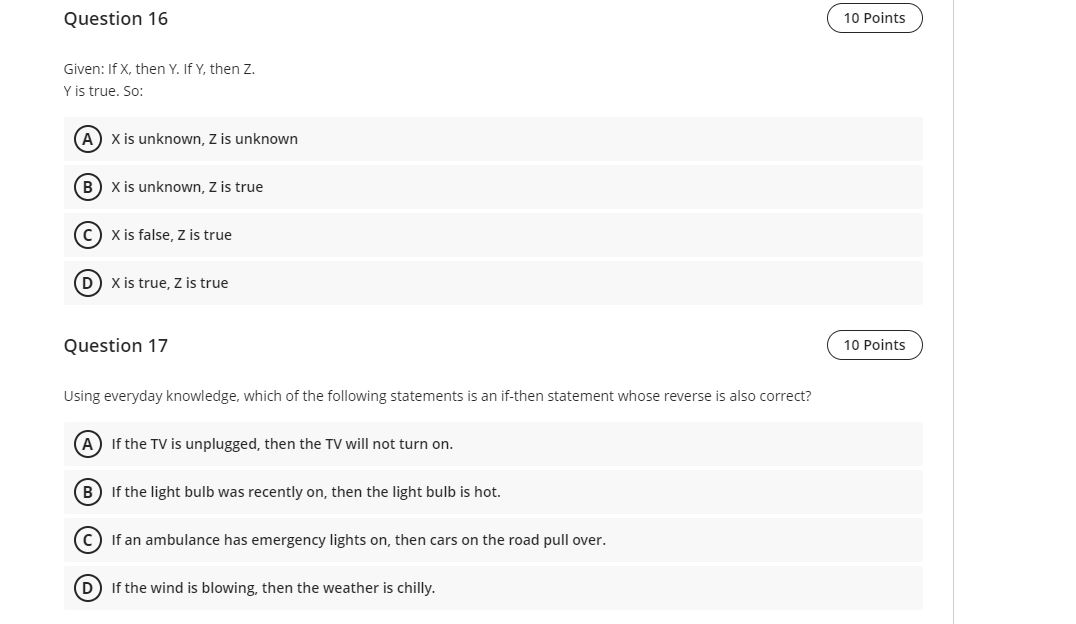The image size is (1076, 624).
Task: Click the Question 17 heading
Action: pyautogui.click(x=115, y=345)
